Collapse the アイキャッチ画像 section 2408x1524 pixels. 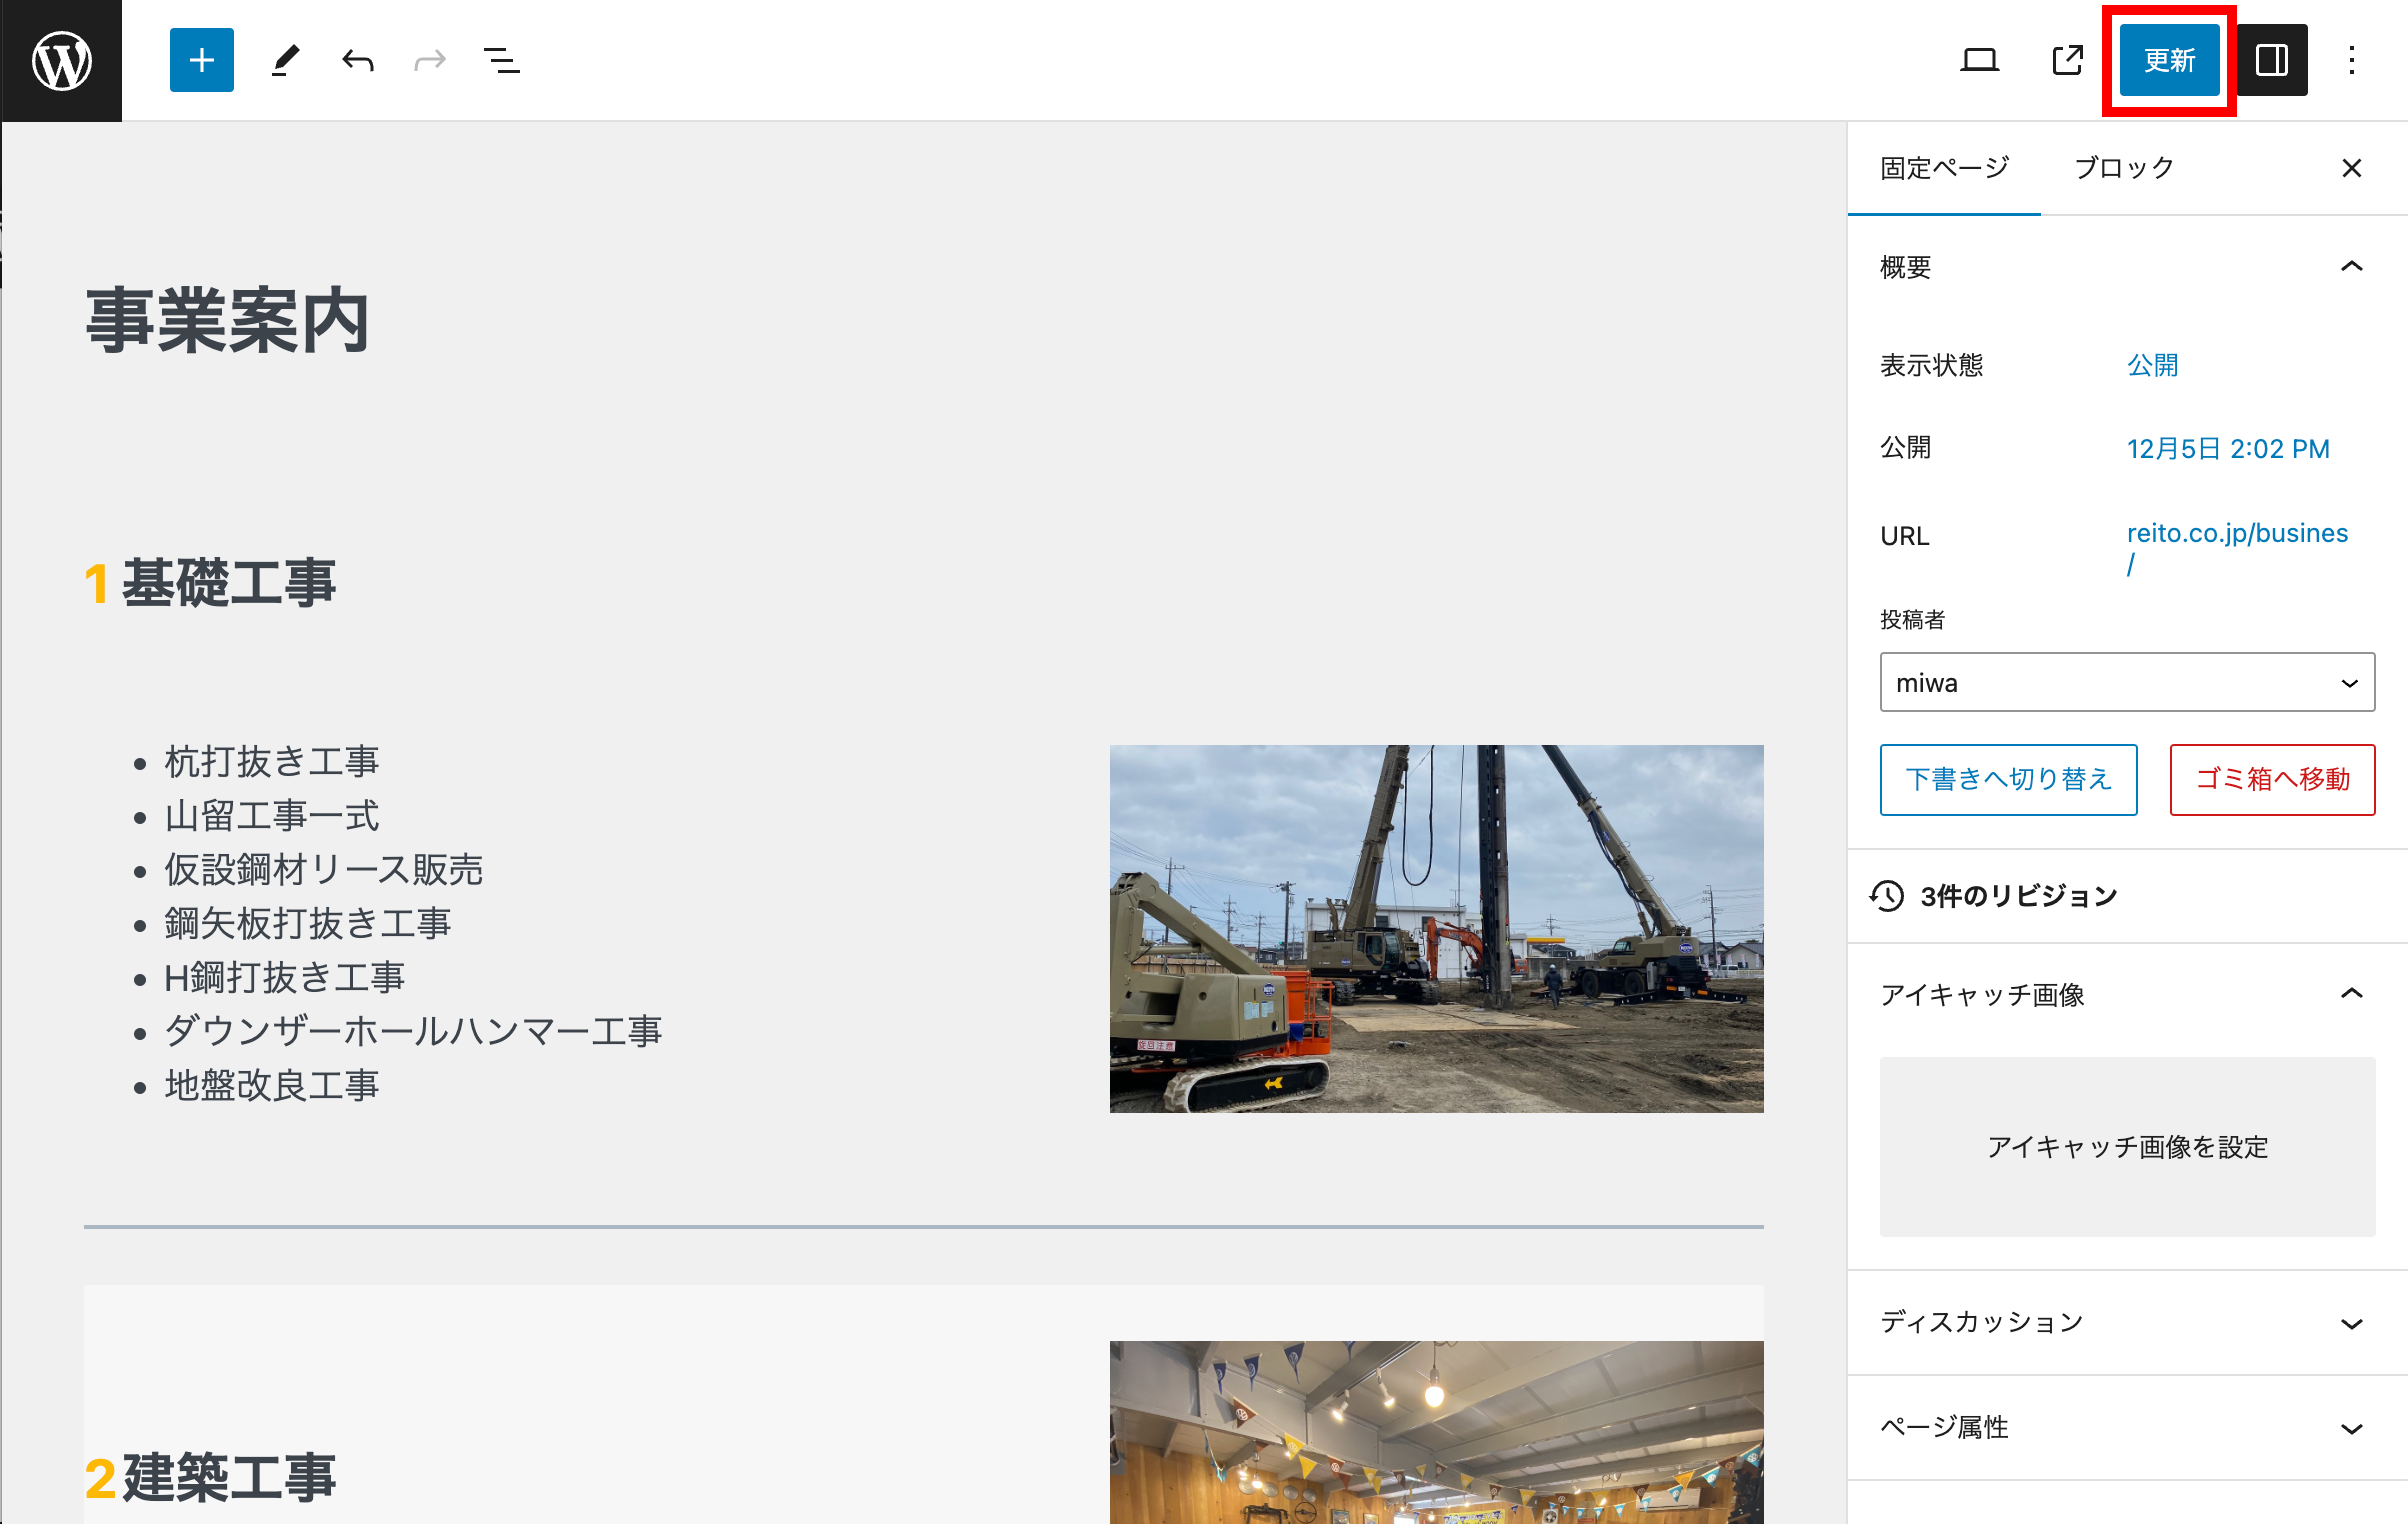(2351, 994)
